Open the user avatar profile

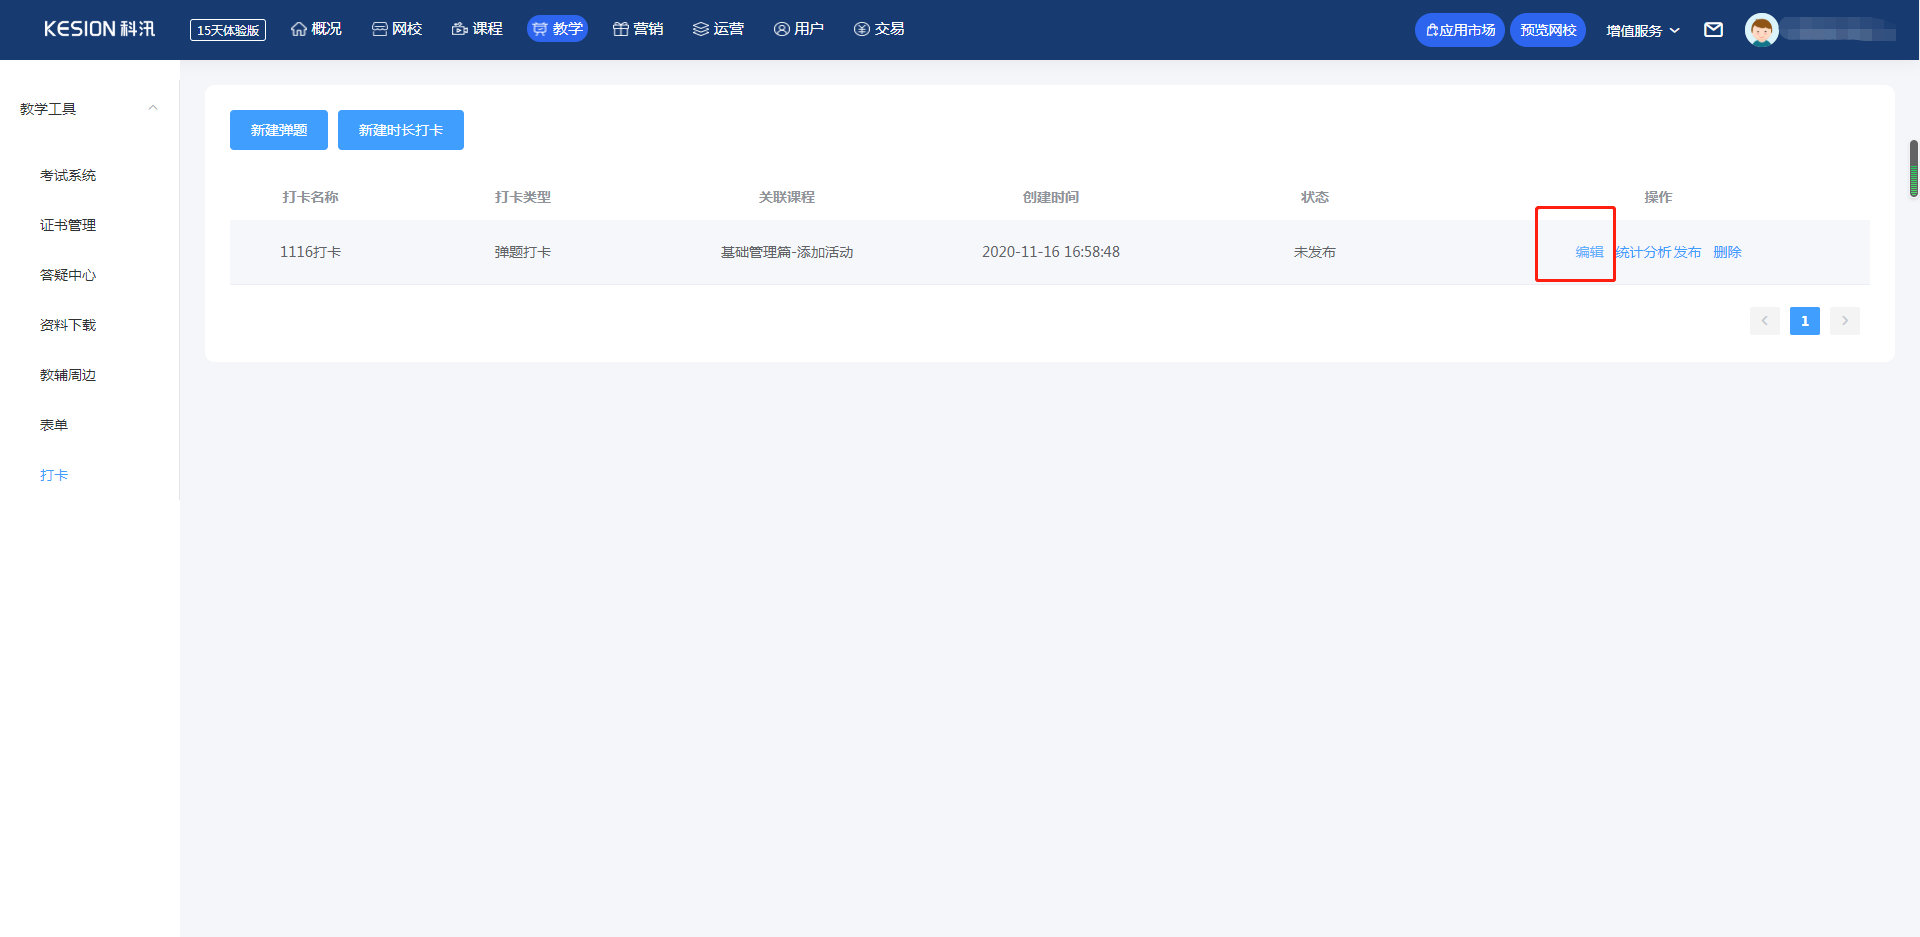[1761, 30]
